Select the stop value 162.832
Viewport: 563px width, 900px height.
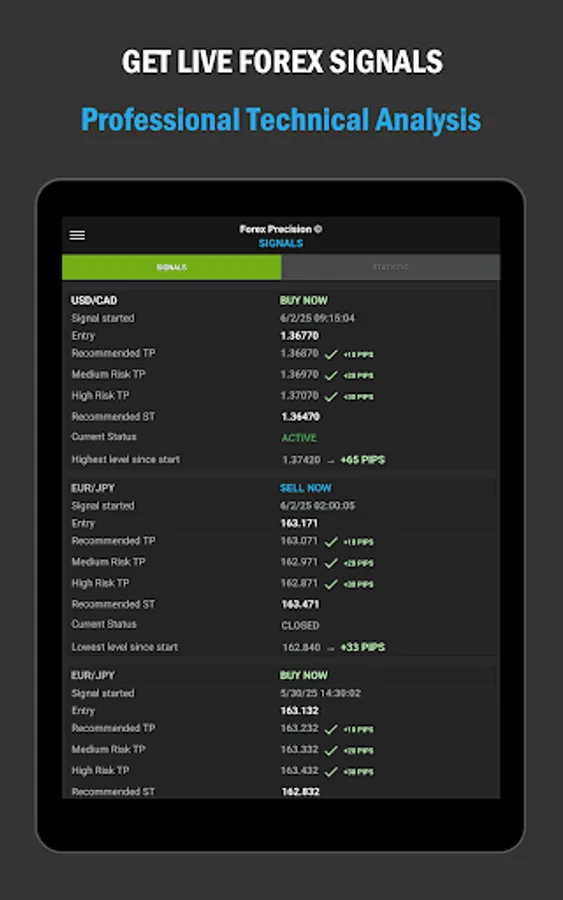pyautogui.click(x=301, y=792)
